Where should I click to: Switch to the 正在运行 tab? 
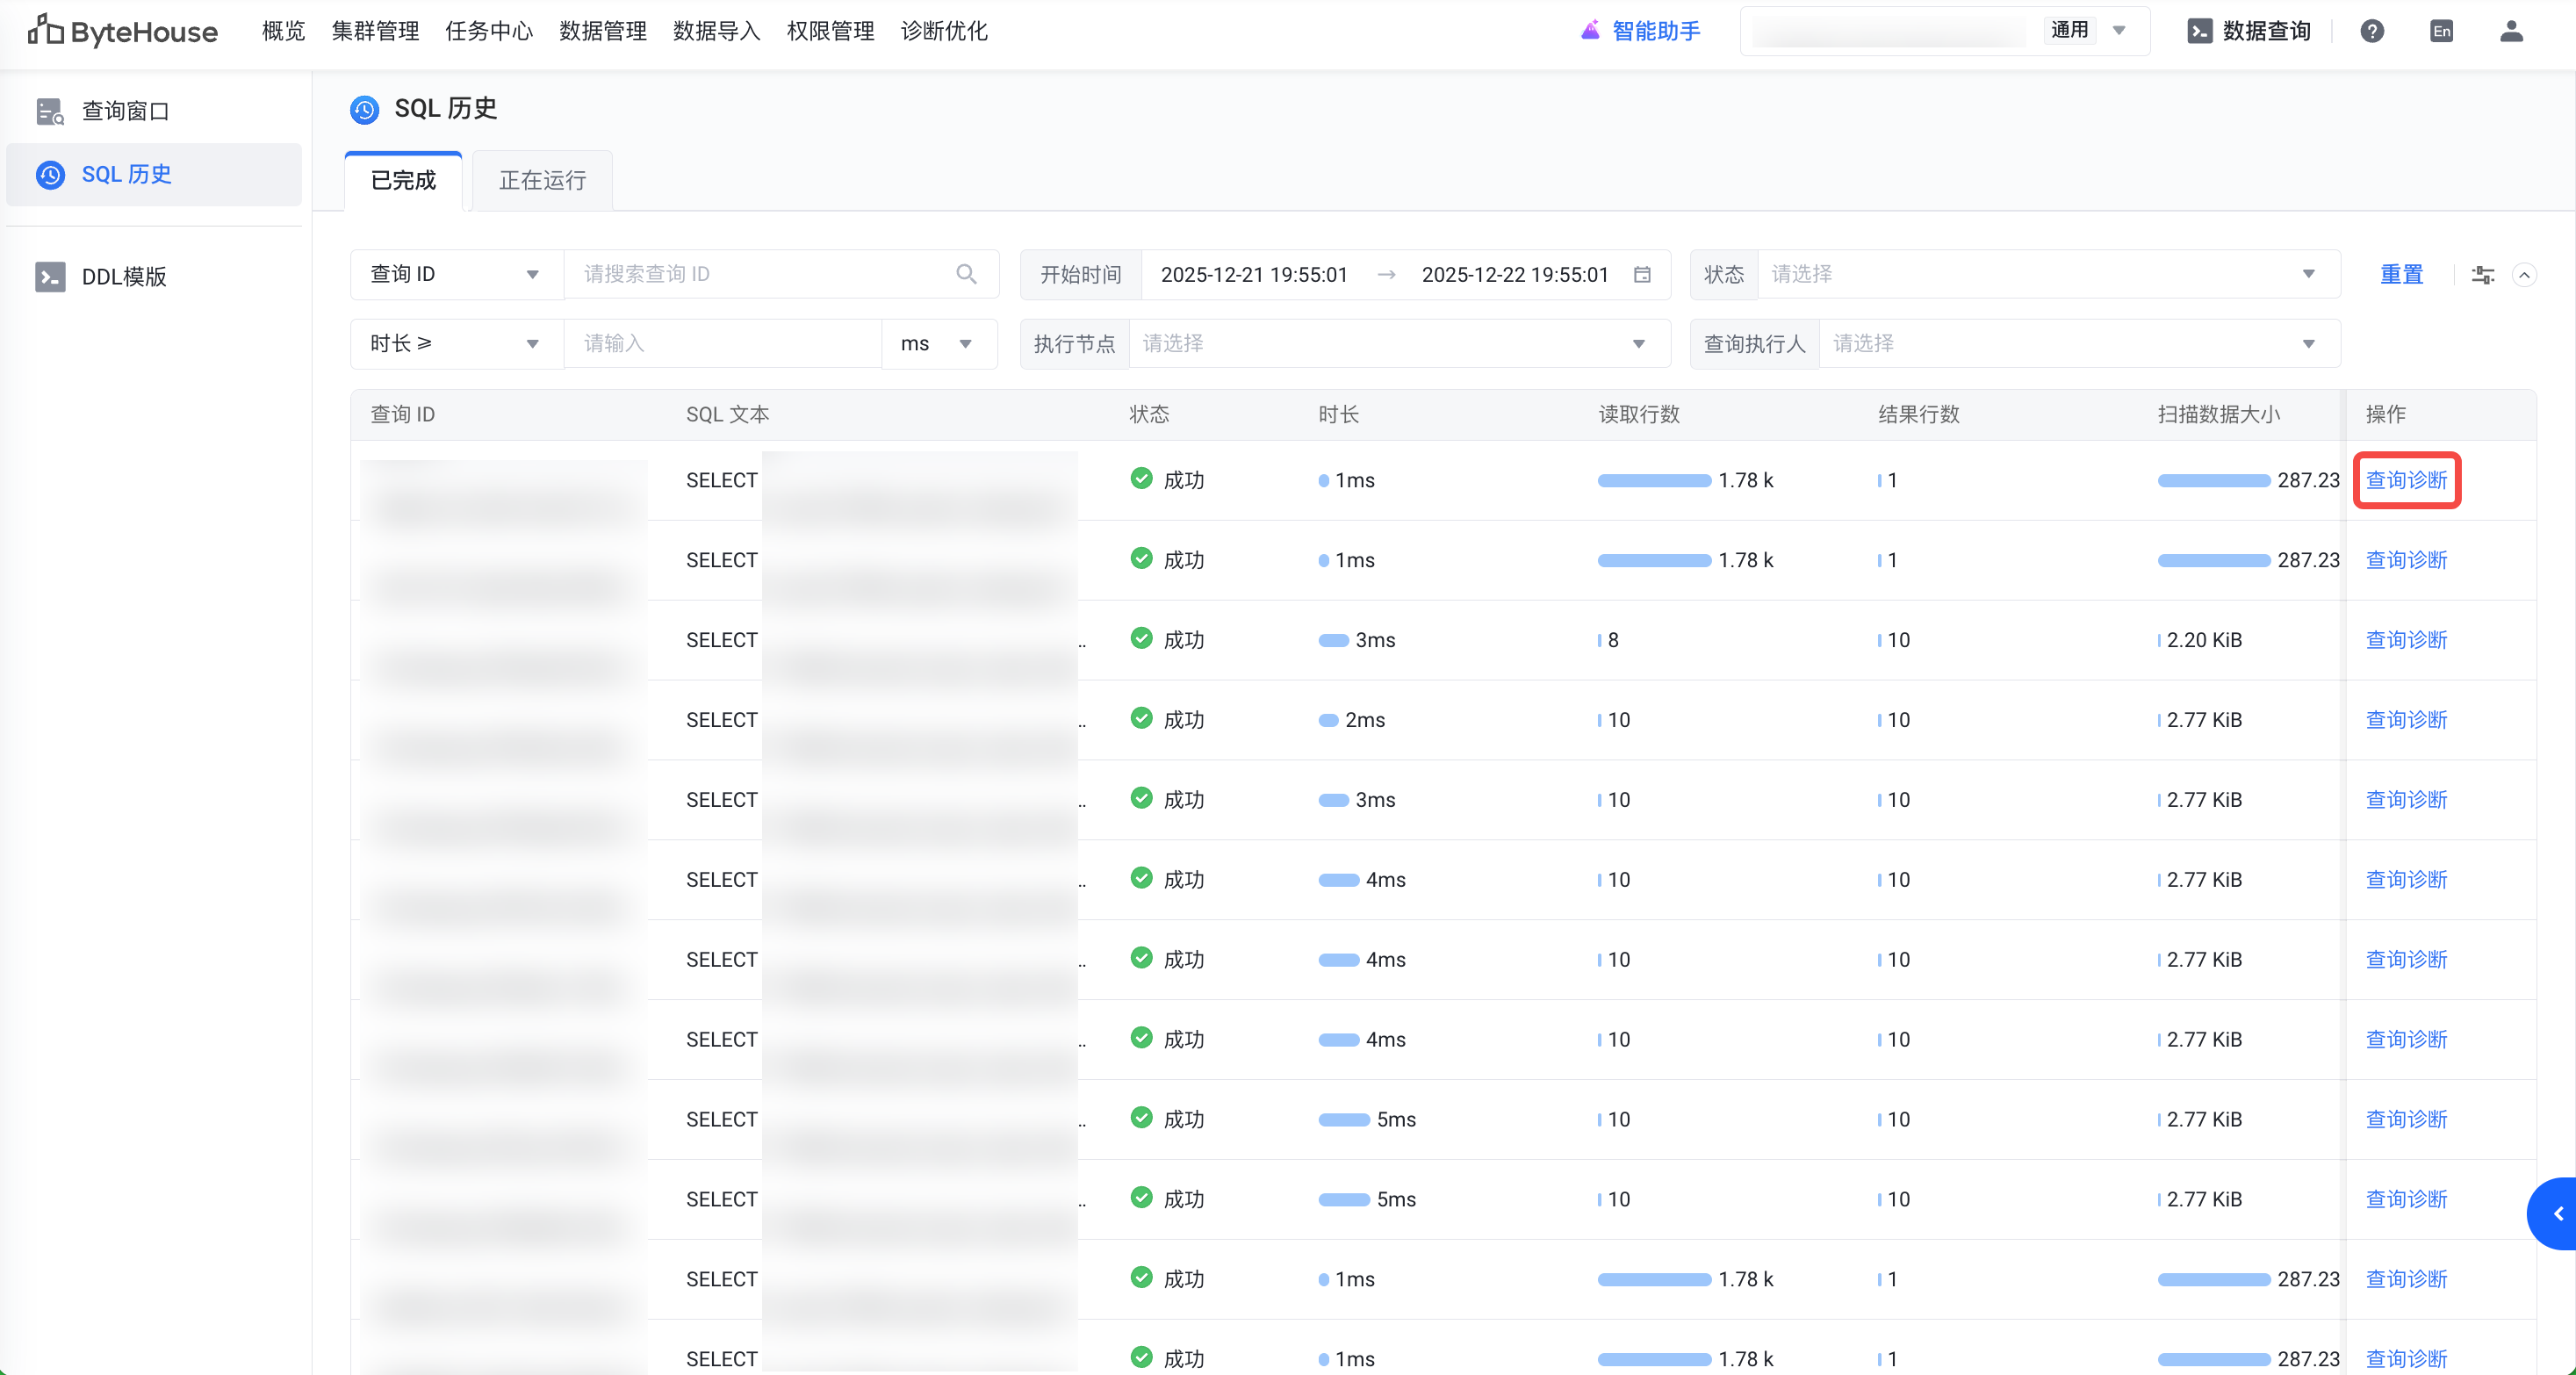coord(542,181)
